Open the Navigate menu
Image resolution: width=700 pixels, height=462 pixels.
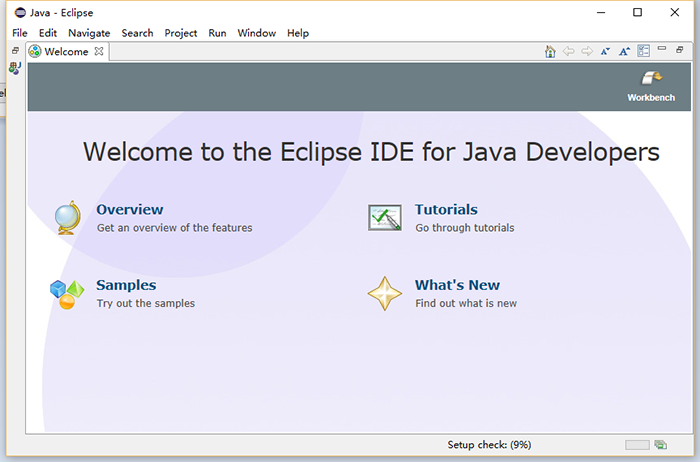(x=89, y=33)
